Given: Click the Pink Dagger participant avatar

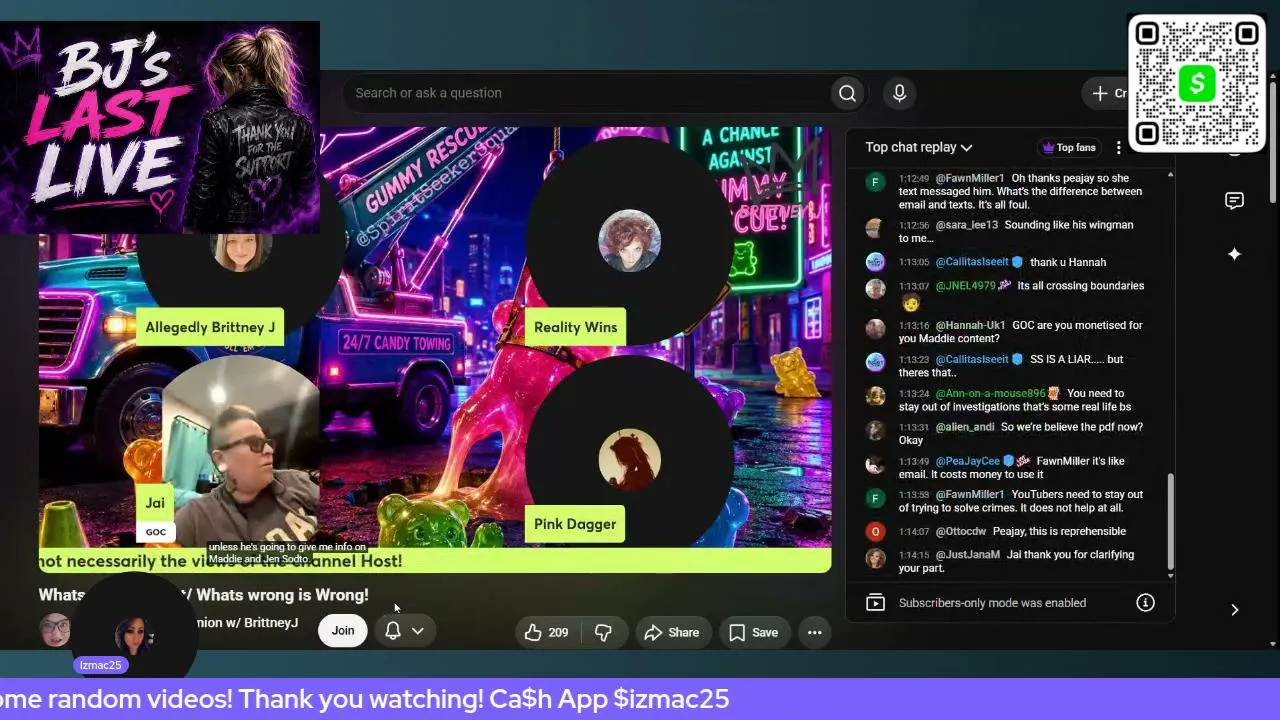Looking at the screenshot, I should [x=629, y=460].
